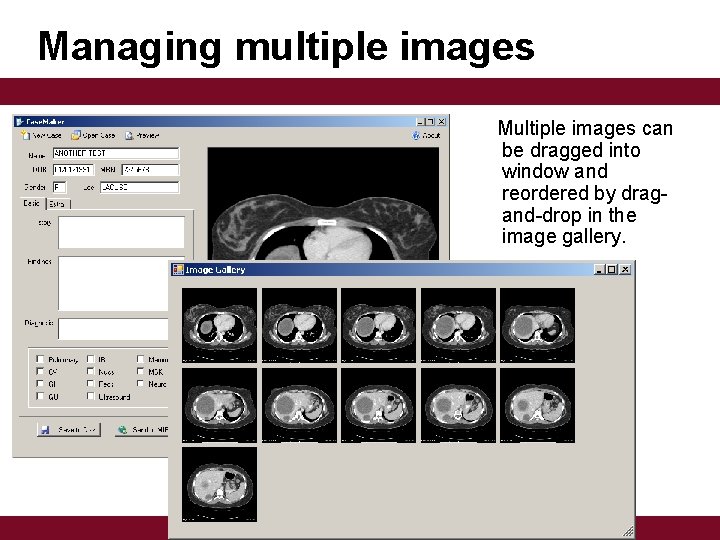
Task: Tick the Ultrasound checkbox
Action: point(91,396)
